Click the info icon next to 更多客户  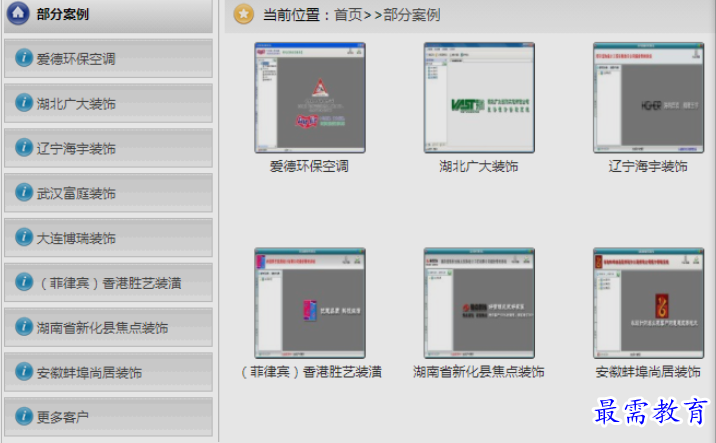[24, 416]
